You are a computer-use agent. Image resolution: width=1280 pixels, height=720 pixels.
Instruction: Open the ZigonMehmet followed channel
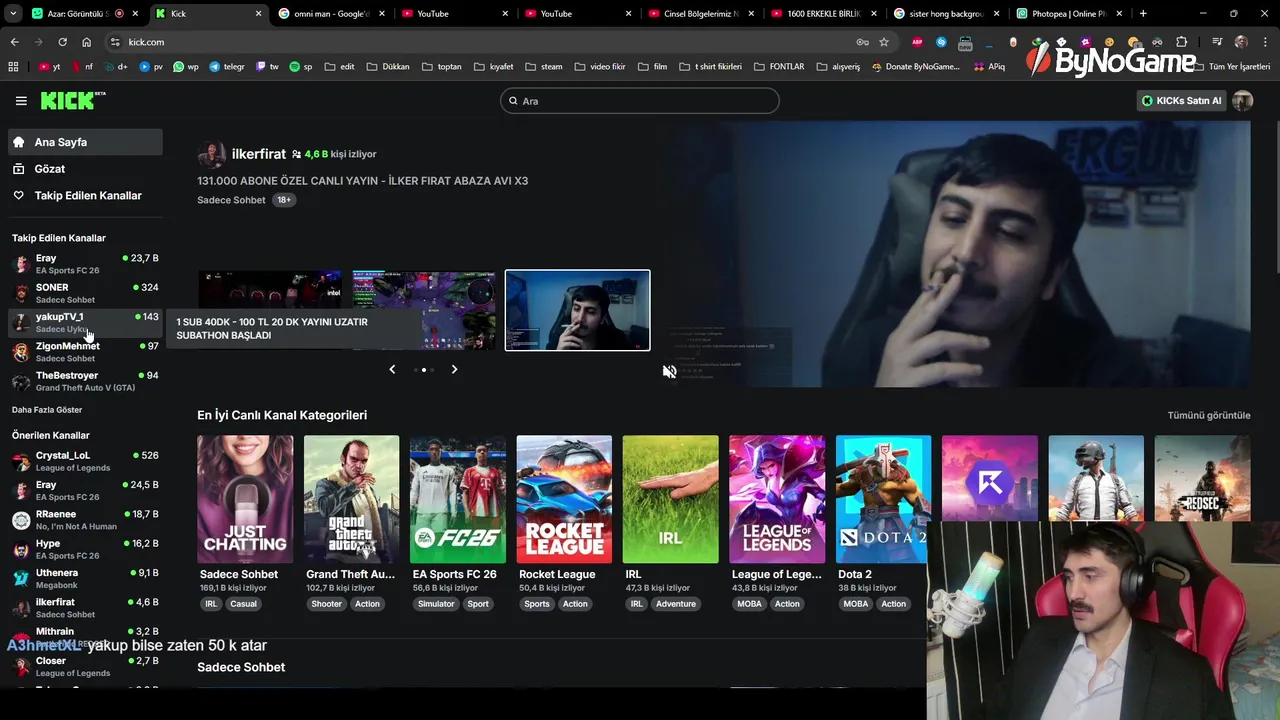tap(85, 352)
